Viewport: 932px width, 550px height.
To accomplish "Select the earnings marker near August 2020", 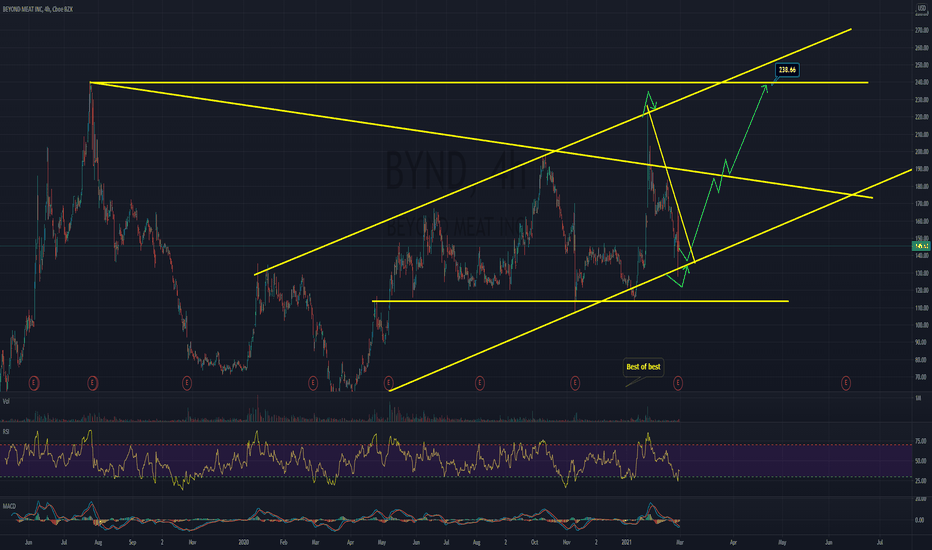I will click(480, 384).
